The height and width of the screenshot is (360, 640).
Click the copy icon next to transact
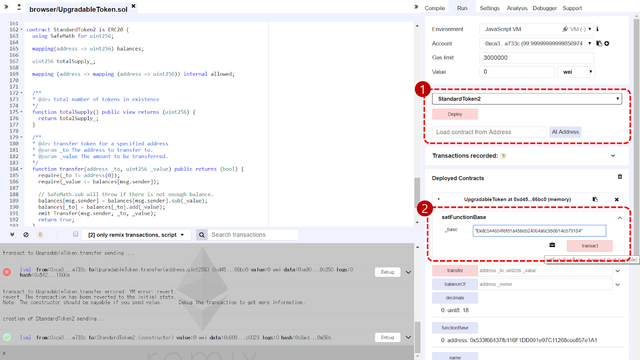552,245
